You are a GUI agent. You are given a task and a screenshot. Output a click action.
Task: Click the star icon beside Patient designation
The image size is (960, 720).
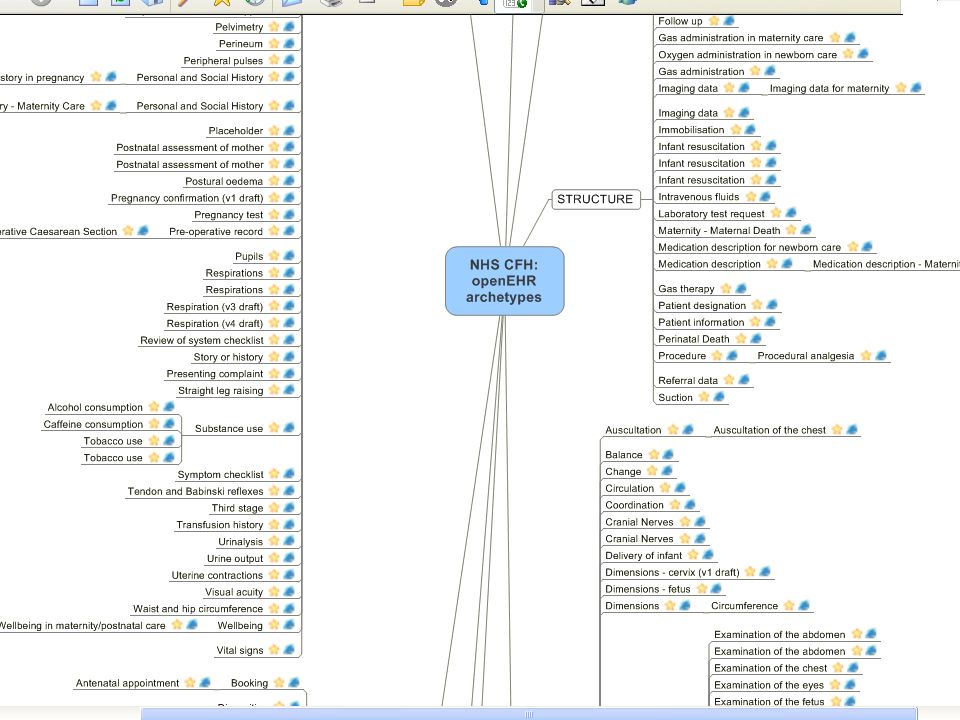click(757, 305)
